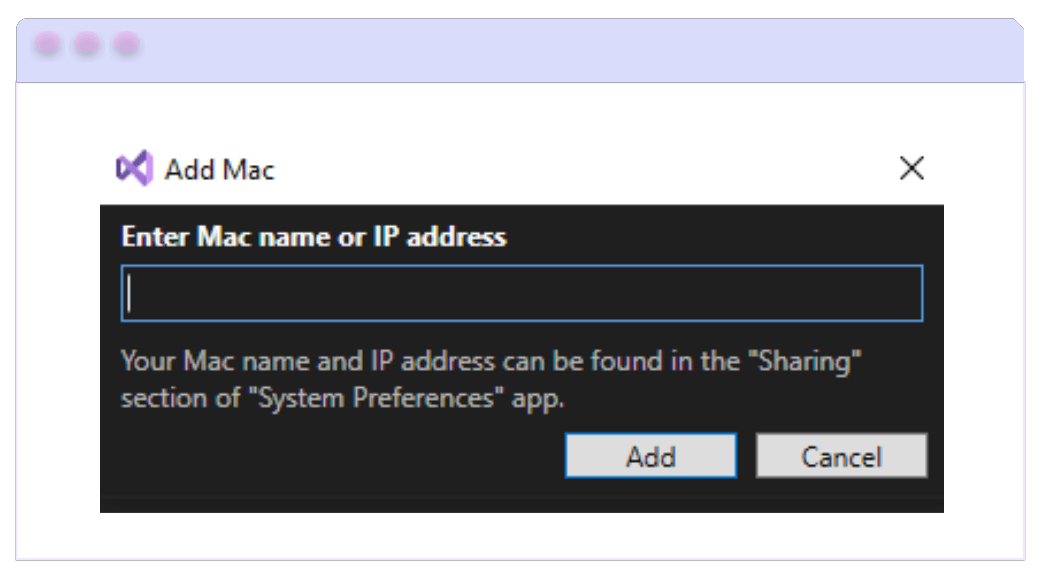Click the "Add Mac" dialog title
The width and height of the screenshot is (1042, 584).
click(219, 170)
